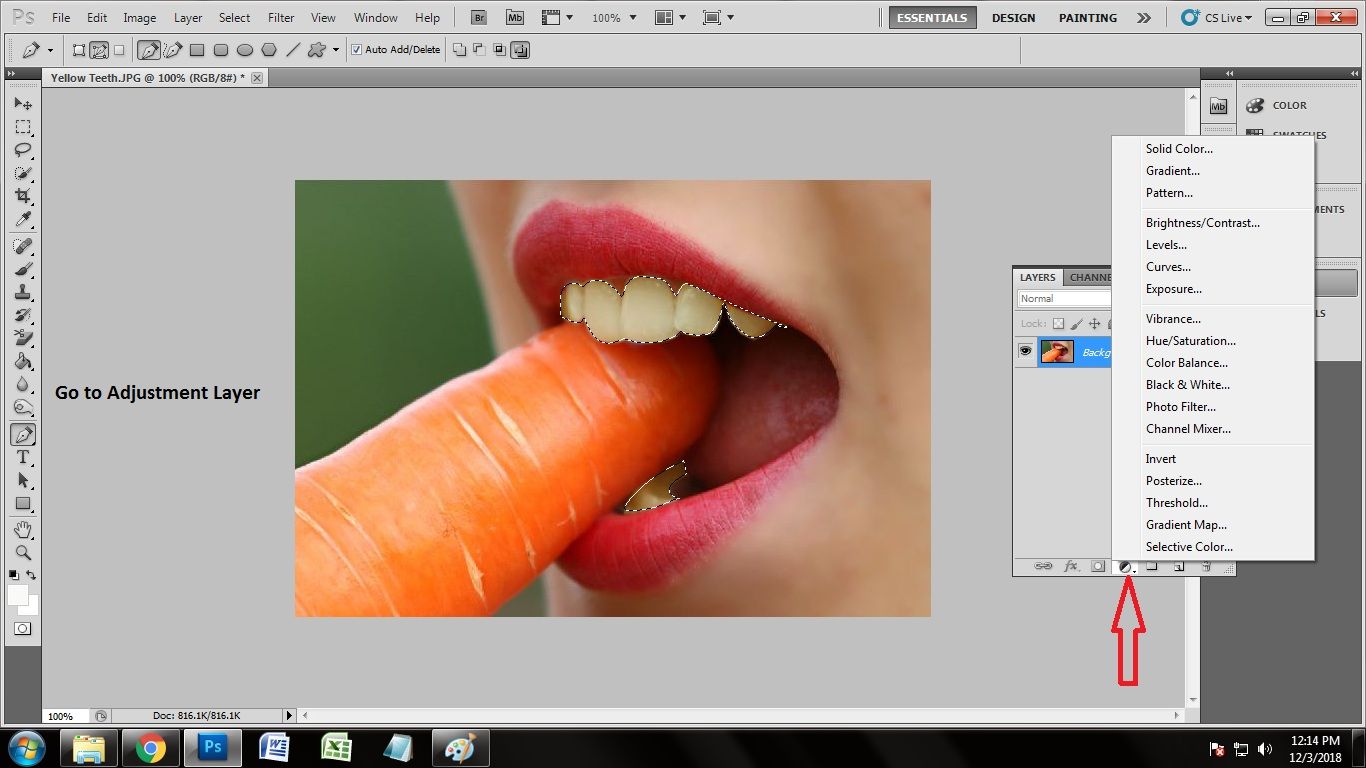Choose Selective Color... from adjustment list
The width and height of the screenshot is (1366, 768).
pyautogui.click(x=1189, y=547)
